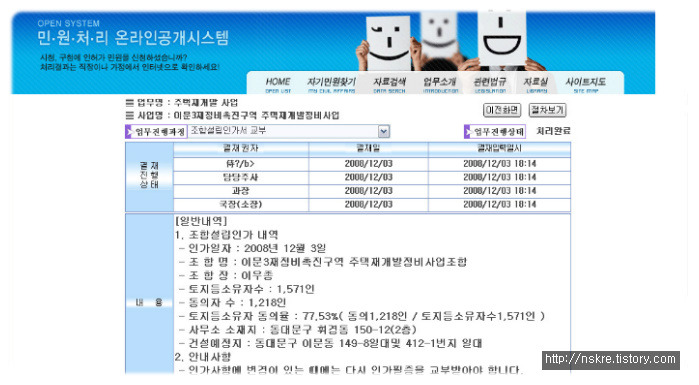
Task: Click the big open-mouth smiley banner image
Action: coord(502,38)
